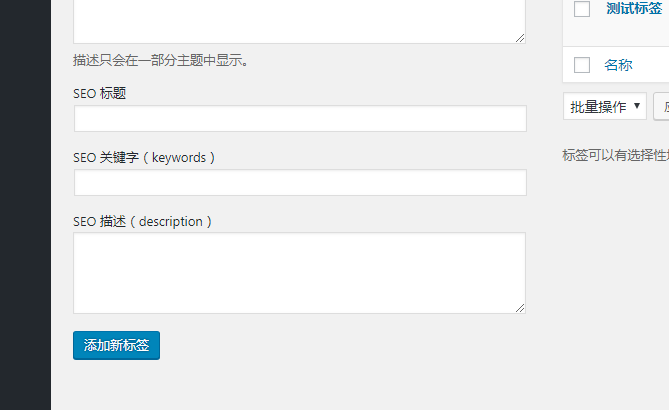Toggle the select-all checkbox beside 名称
Image resolution: width=669 pixels, height=410 pixels.
[582, 65]
